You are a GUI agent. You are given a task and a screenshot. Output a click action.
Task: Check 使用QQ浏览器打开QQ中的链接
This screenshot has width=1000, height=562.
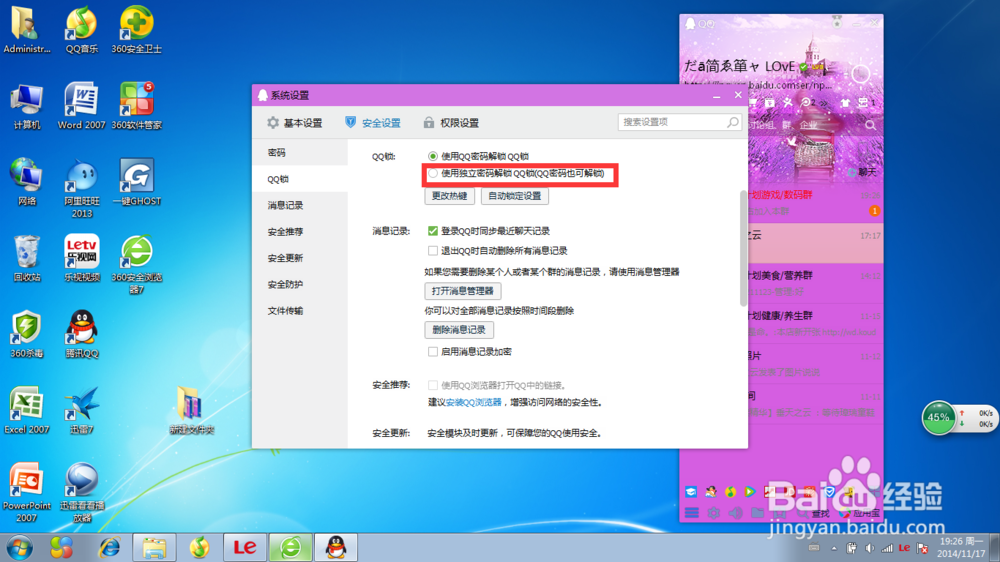tap(433, 385)
